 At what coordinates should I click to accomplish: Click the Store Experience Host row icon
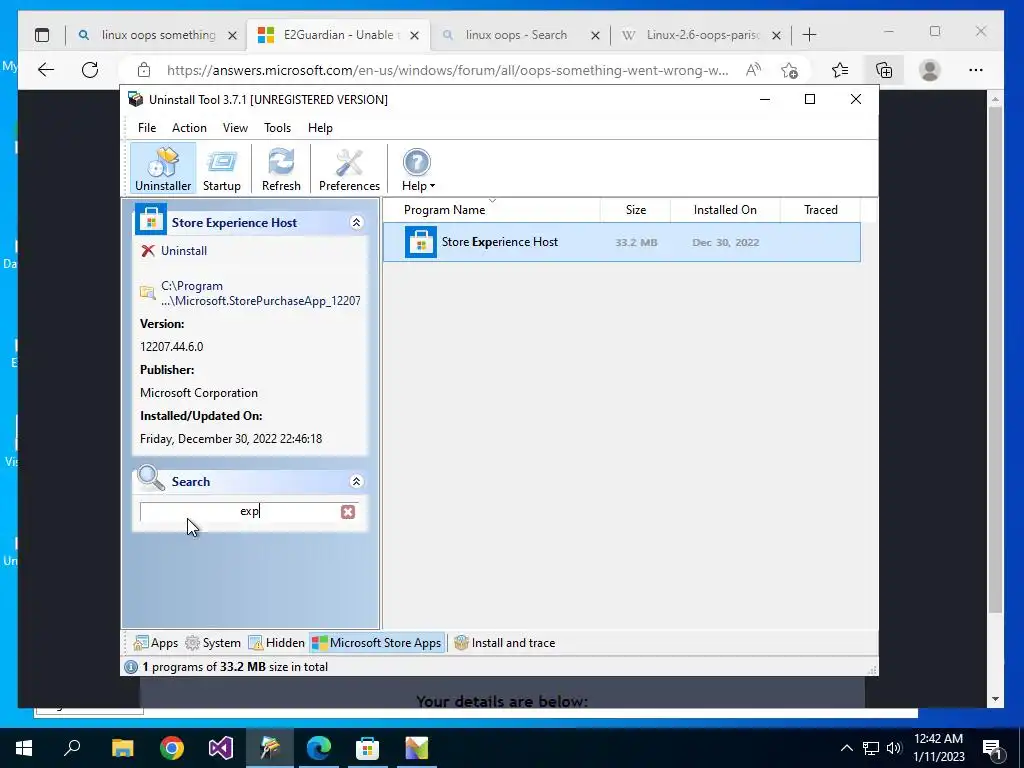(421, 242)
